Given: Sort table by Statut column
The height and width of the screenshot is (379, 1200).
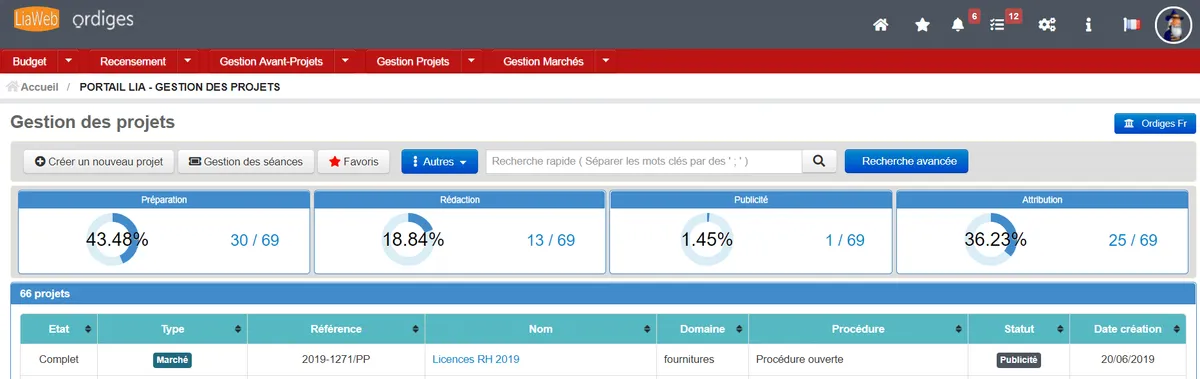Looking at the screenshot, I should (1019, 329).
